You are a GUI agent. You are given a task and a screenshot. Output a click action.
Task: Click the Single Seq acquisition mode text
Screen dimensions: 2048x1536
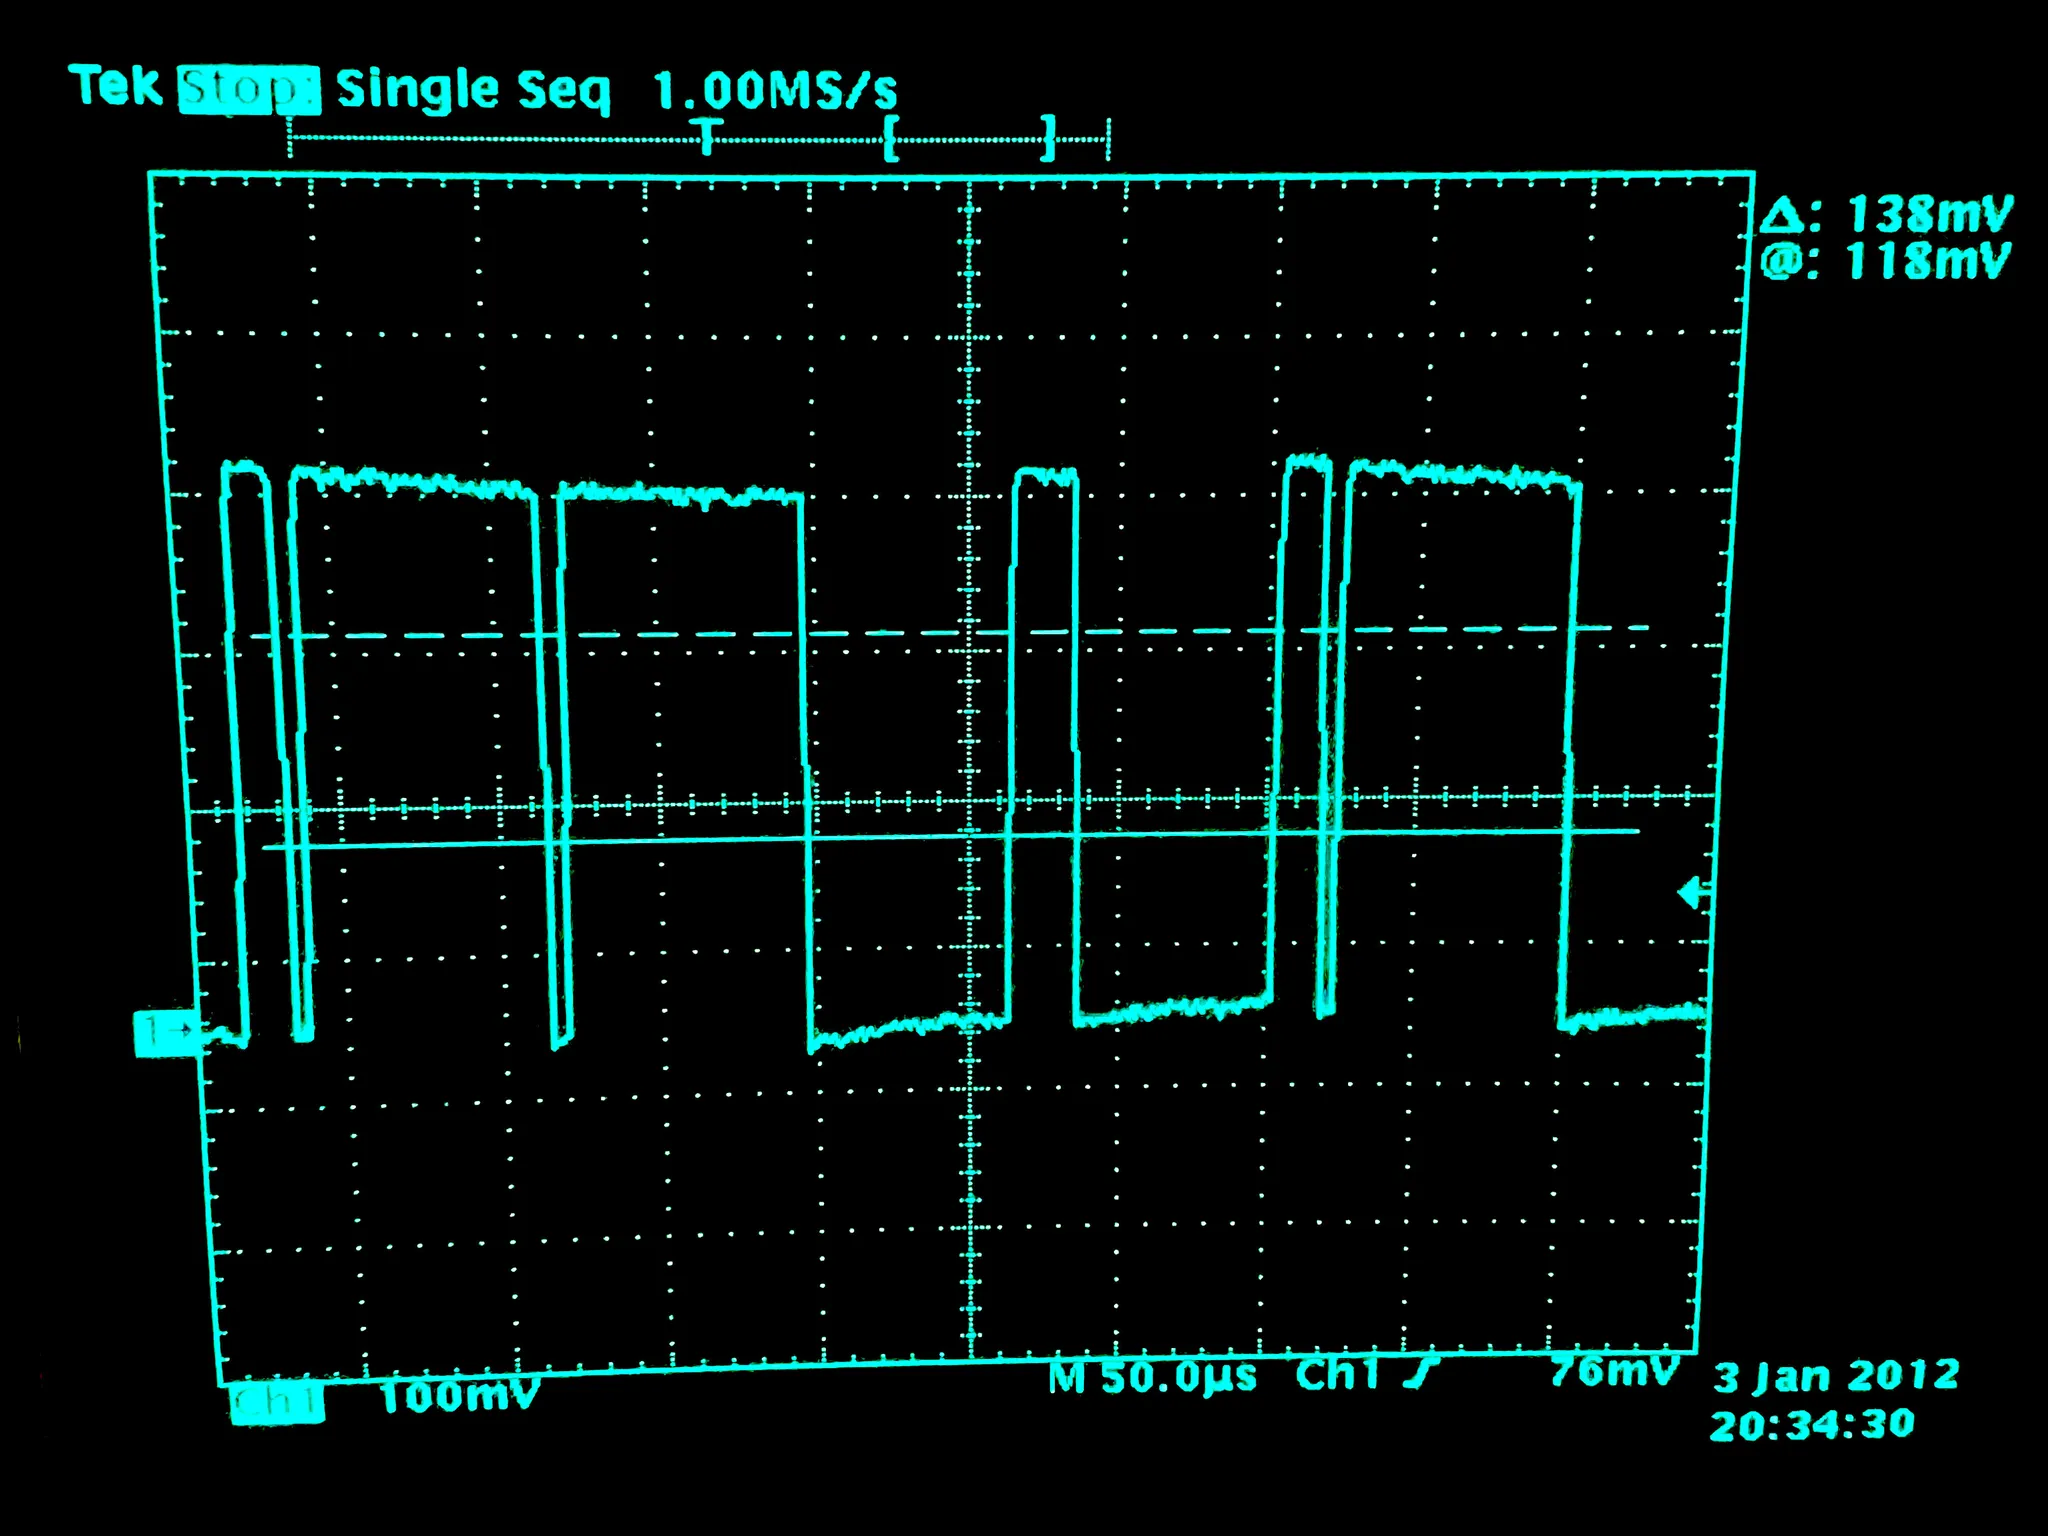tap(473, 90)
